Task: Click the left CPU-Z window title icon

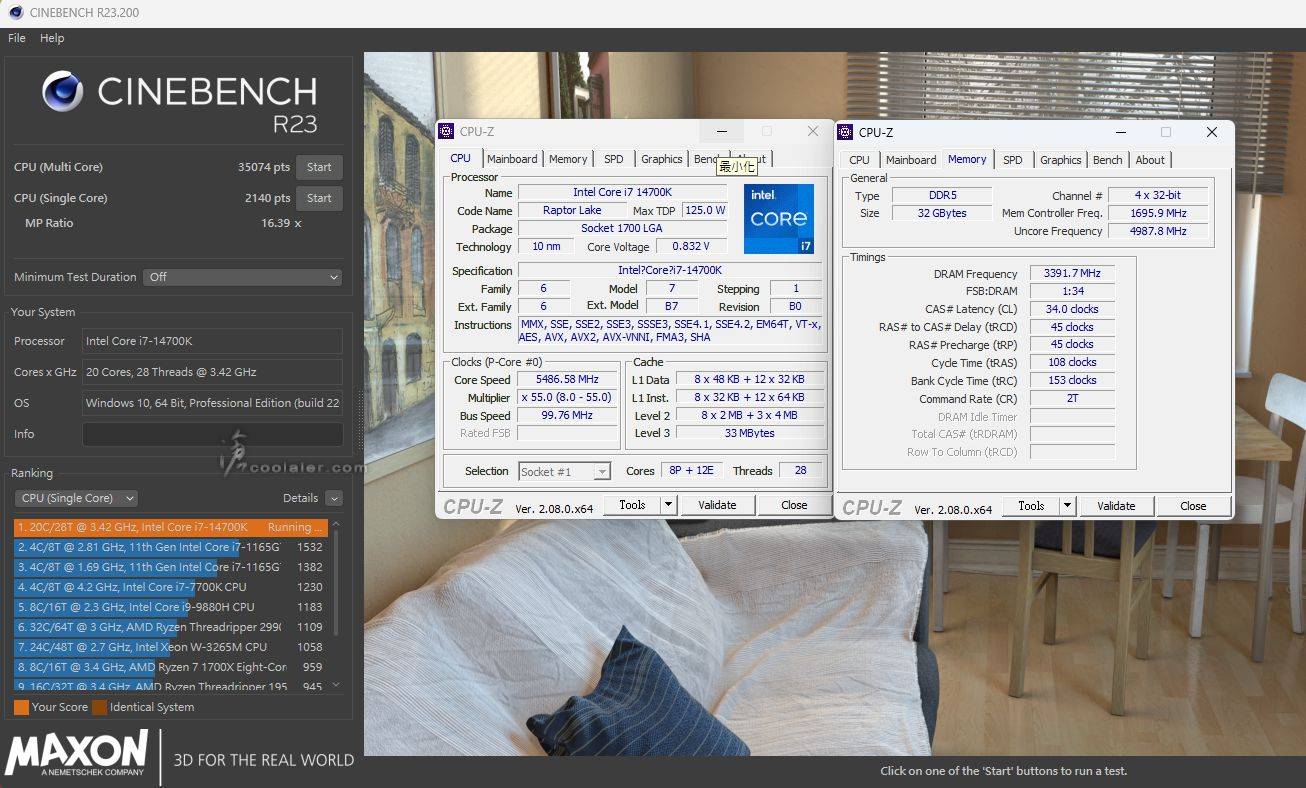Action: coord(447,131)
